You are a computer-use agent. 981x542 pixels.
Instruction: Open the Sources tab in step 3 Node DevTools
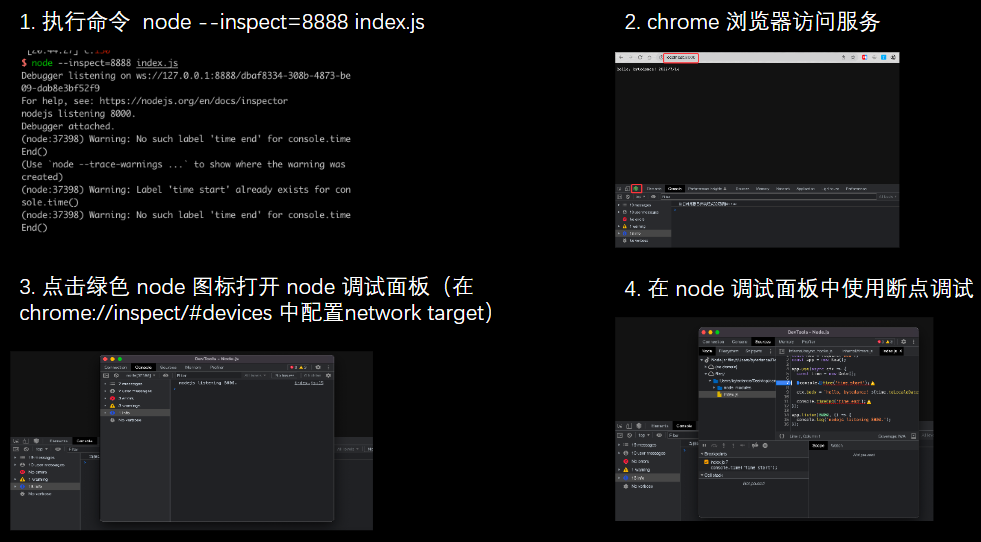[168, 367]
